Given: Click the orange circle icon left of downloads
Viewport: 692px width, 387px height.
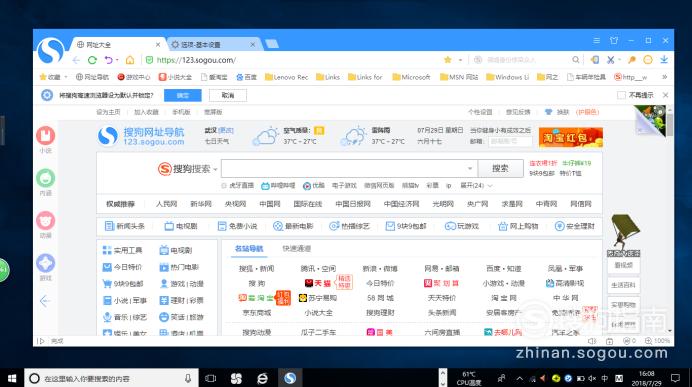Looking at the screenshot, I should (648, 60).
